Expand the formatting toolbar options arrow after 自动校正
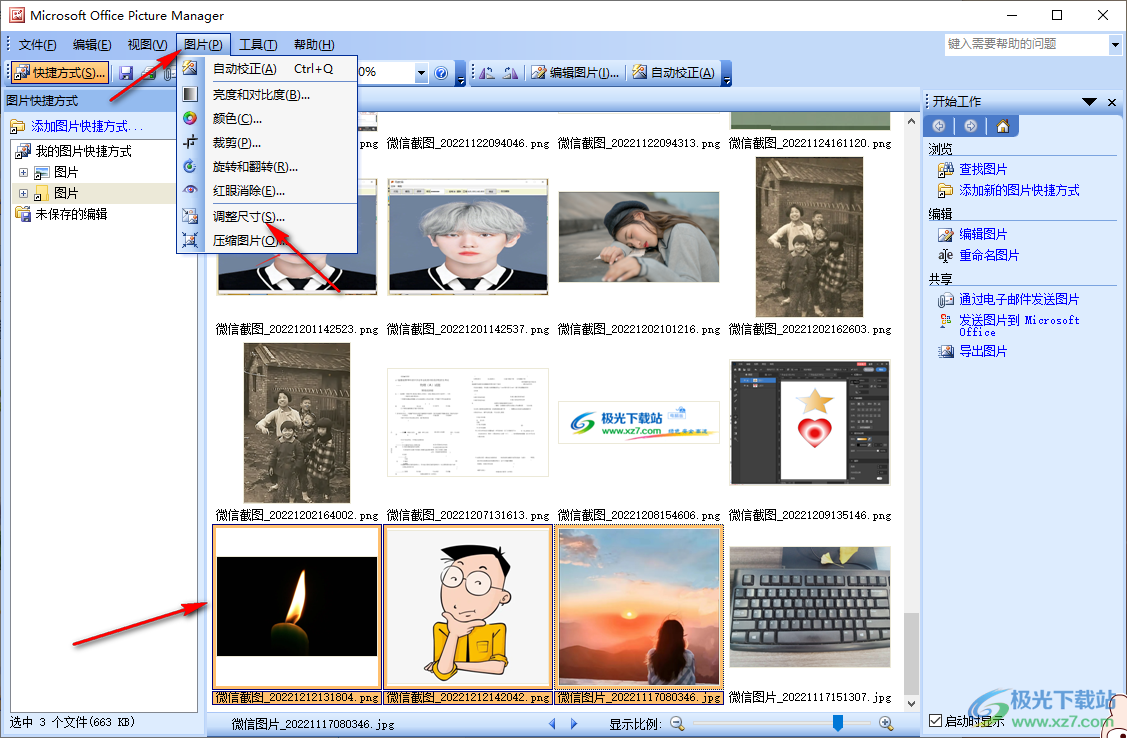The image size is (1127, 738). point(727,73)
